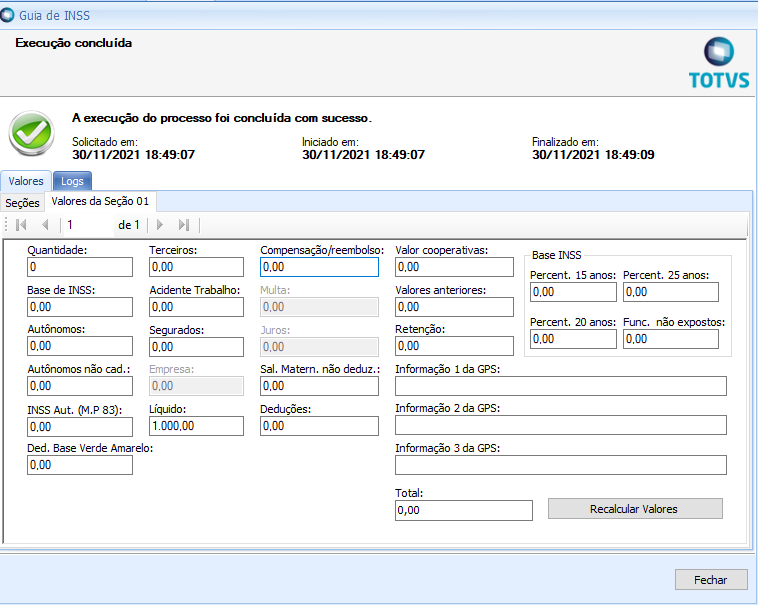The width and height of the screenshot is (758, 605).
Task: Click the 'Execução concluída' heading text
Action: point(73,43)
